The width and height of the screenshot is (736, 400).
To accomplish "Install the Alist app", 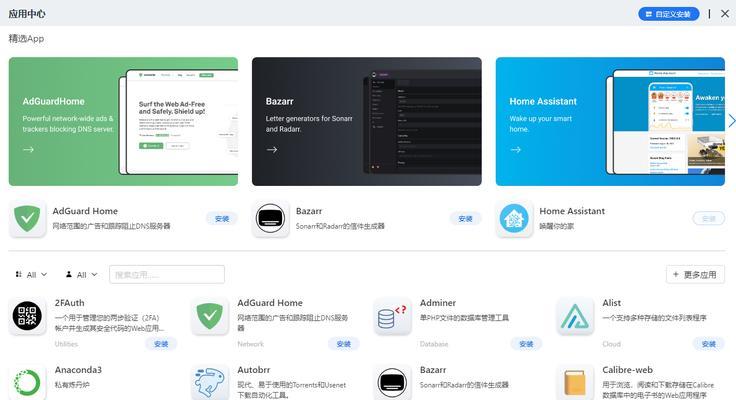I will (709, 344).
